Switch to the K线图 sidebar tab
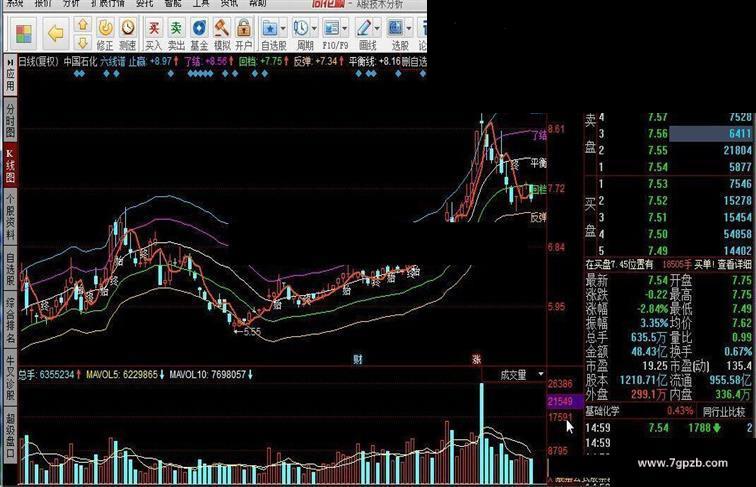Image resolution: width=756 pixels, height=487 pixels. tap(10, 166)
